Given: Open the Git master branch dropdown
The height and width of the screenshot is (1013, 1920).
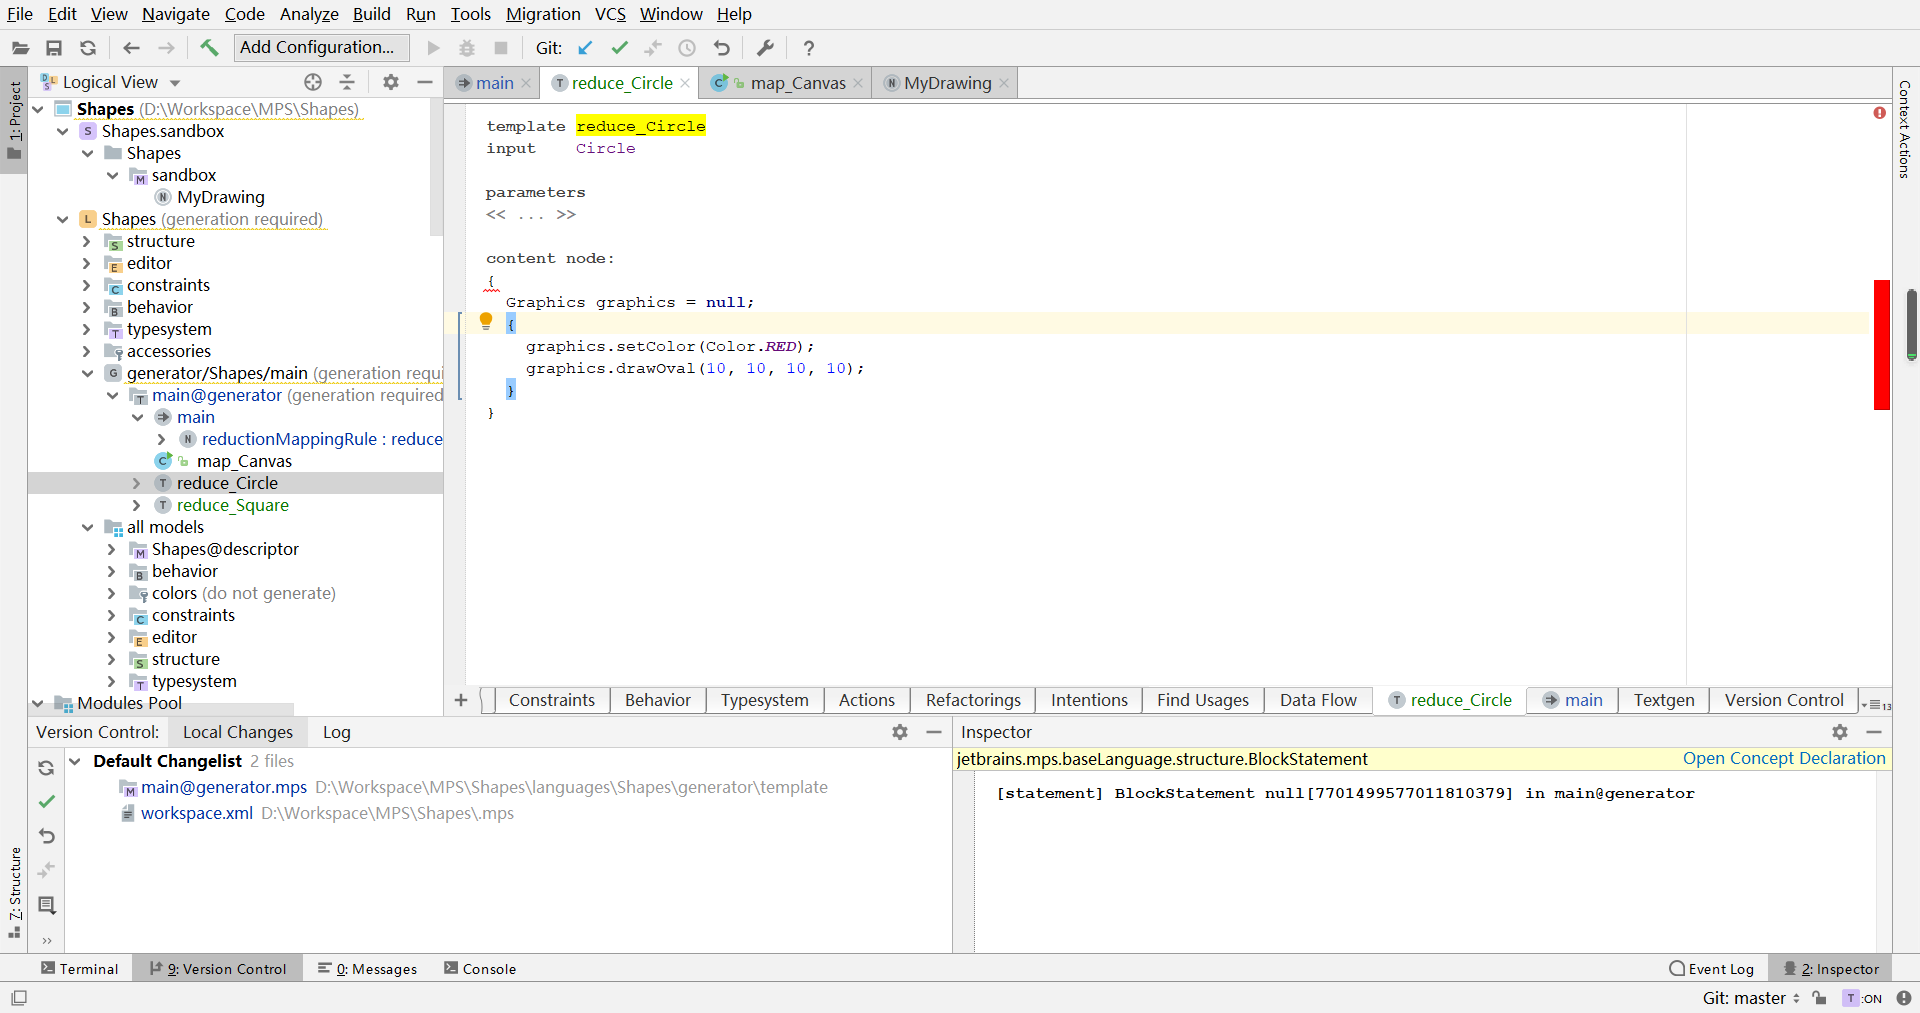Looking at the screenshot, I should (1749, 997).
